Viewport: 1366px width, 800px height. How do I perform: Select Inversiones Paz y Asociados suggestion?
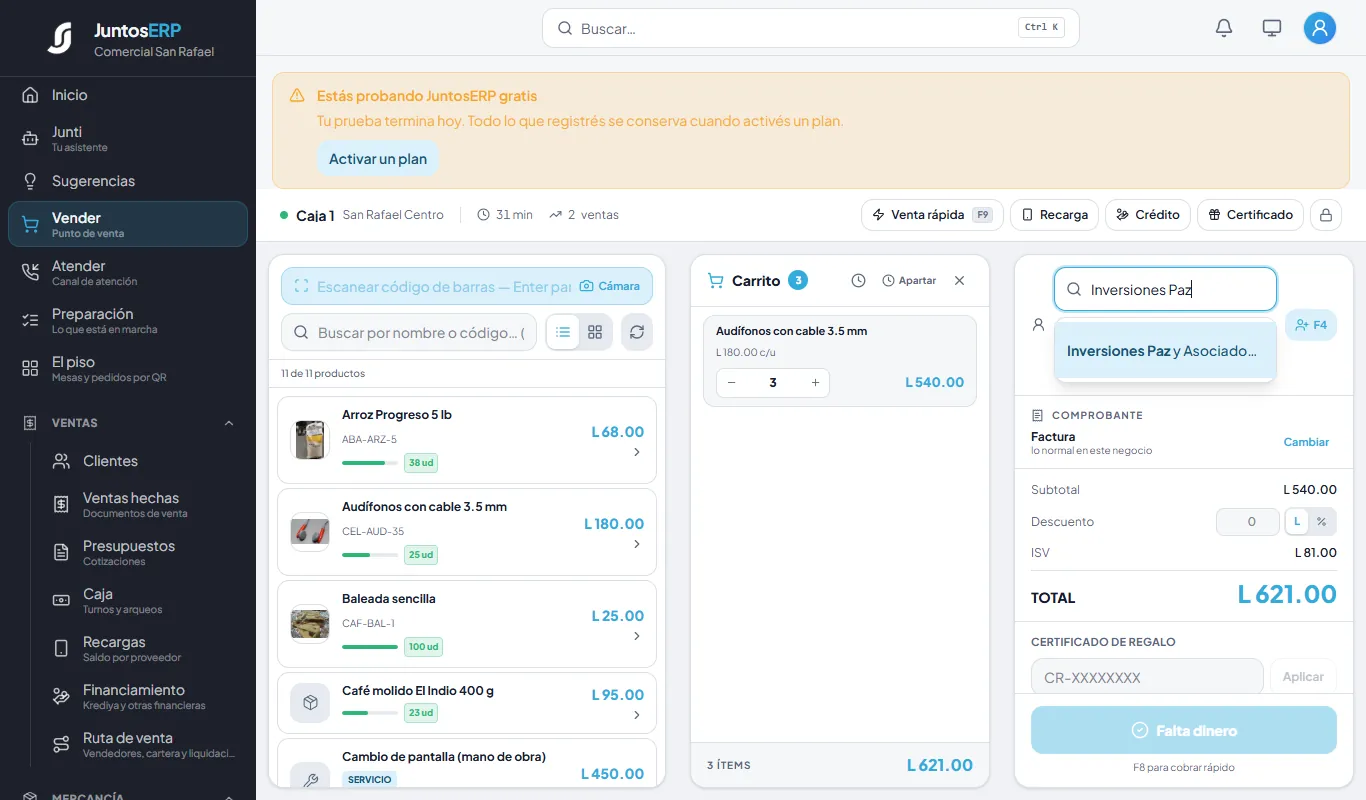(x=1165, y=351)
